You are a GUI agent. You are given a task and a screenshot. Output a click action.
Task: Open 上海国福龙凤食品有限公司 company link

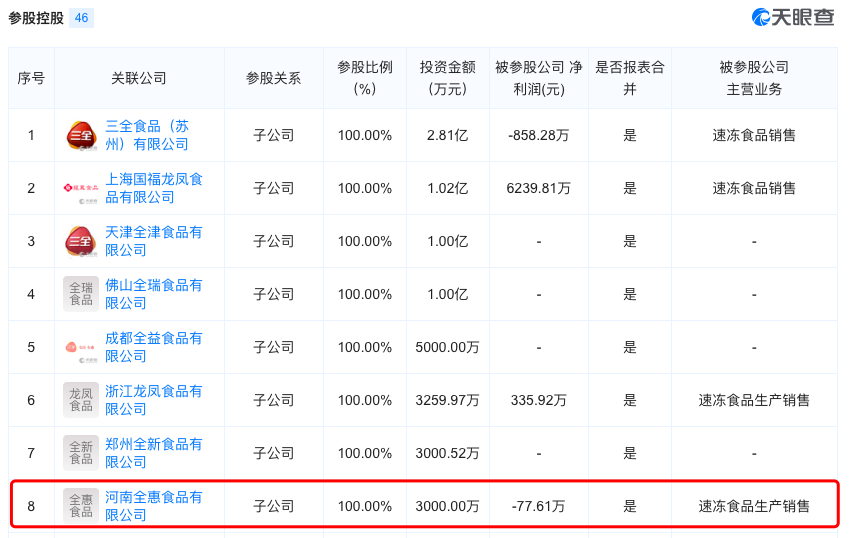tap(154, 188)
